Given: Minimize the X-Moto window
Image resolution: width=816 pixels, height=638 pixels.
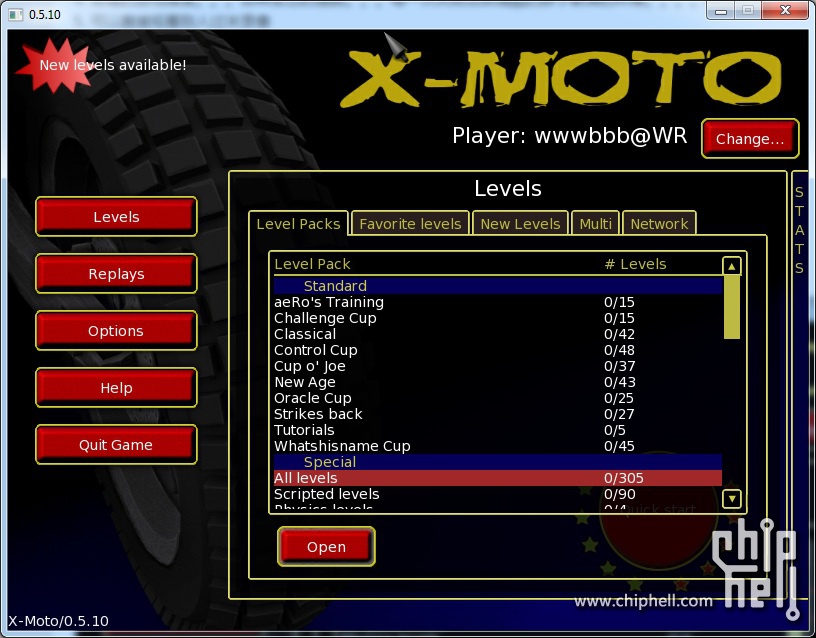Looking at the screenshot, I should (x=721, y=10).
